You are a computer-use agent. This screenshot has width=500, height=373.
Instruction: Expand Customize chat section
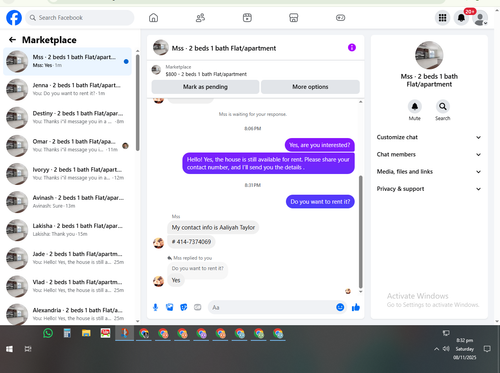[429, 137]
